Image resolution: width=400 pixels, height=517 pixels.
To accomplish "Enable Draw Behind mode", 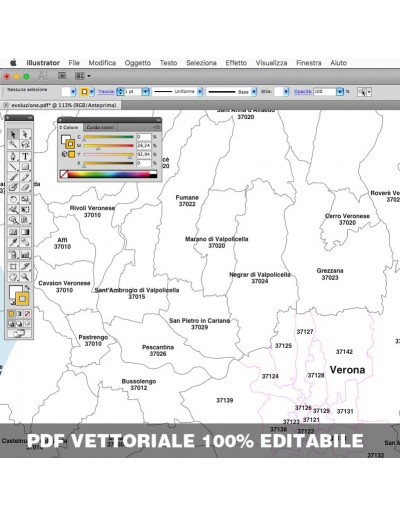I will (19, 323).
